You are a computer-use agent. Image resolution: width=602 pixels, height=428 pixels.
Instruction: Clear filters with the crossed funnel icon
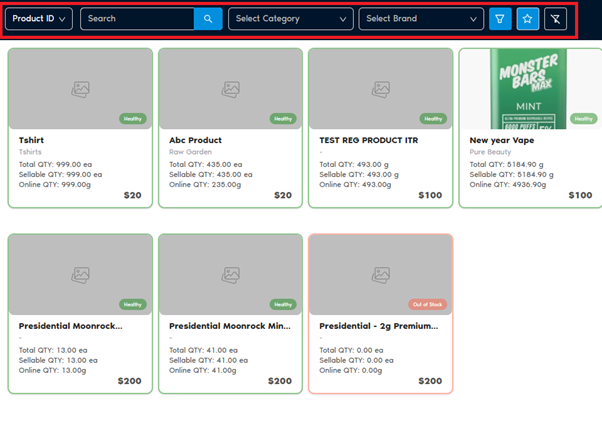click(555, 19)
